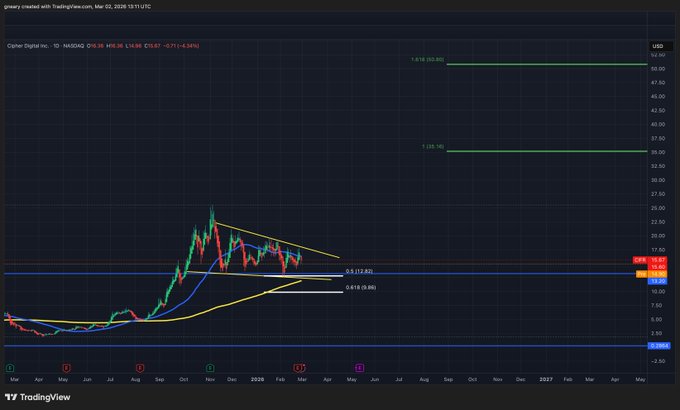This screenshot has height=410, width=680.
Task: Click the blue 13.20 price label
Action: [657, 281]
